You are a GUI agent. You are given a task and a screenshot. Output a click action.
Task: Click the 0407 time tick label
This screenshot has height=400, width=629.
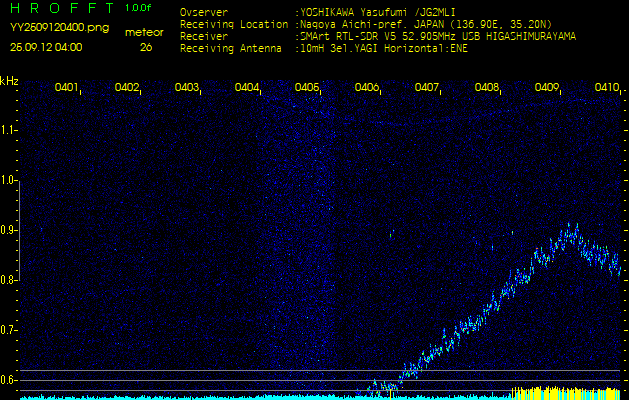tap(427, 88)
